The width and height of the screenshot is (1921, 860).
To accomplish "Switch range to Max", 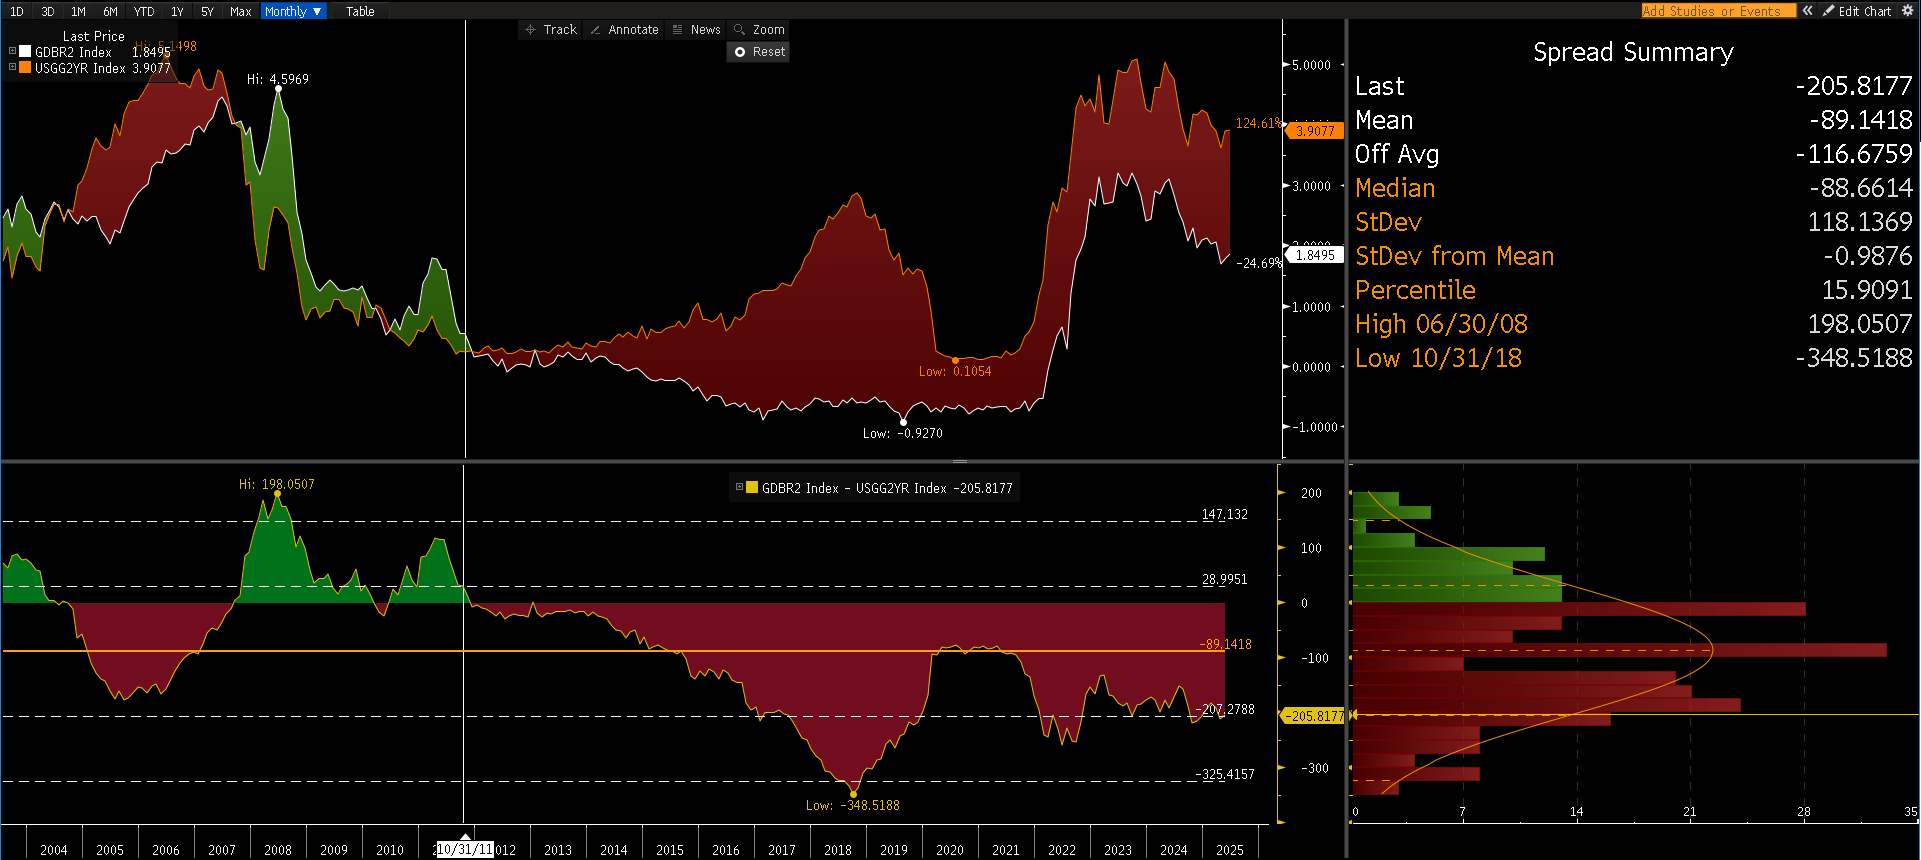I will 240,11.
